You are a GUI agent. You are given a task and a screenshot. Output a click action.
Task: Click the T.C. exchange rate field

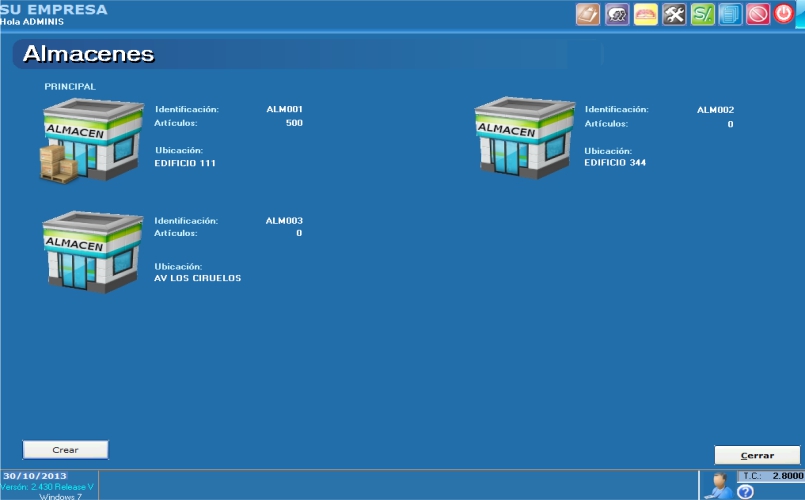click(770, 476)
